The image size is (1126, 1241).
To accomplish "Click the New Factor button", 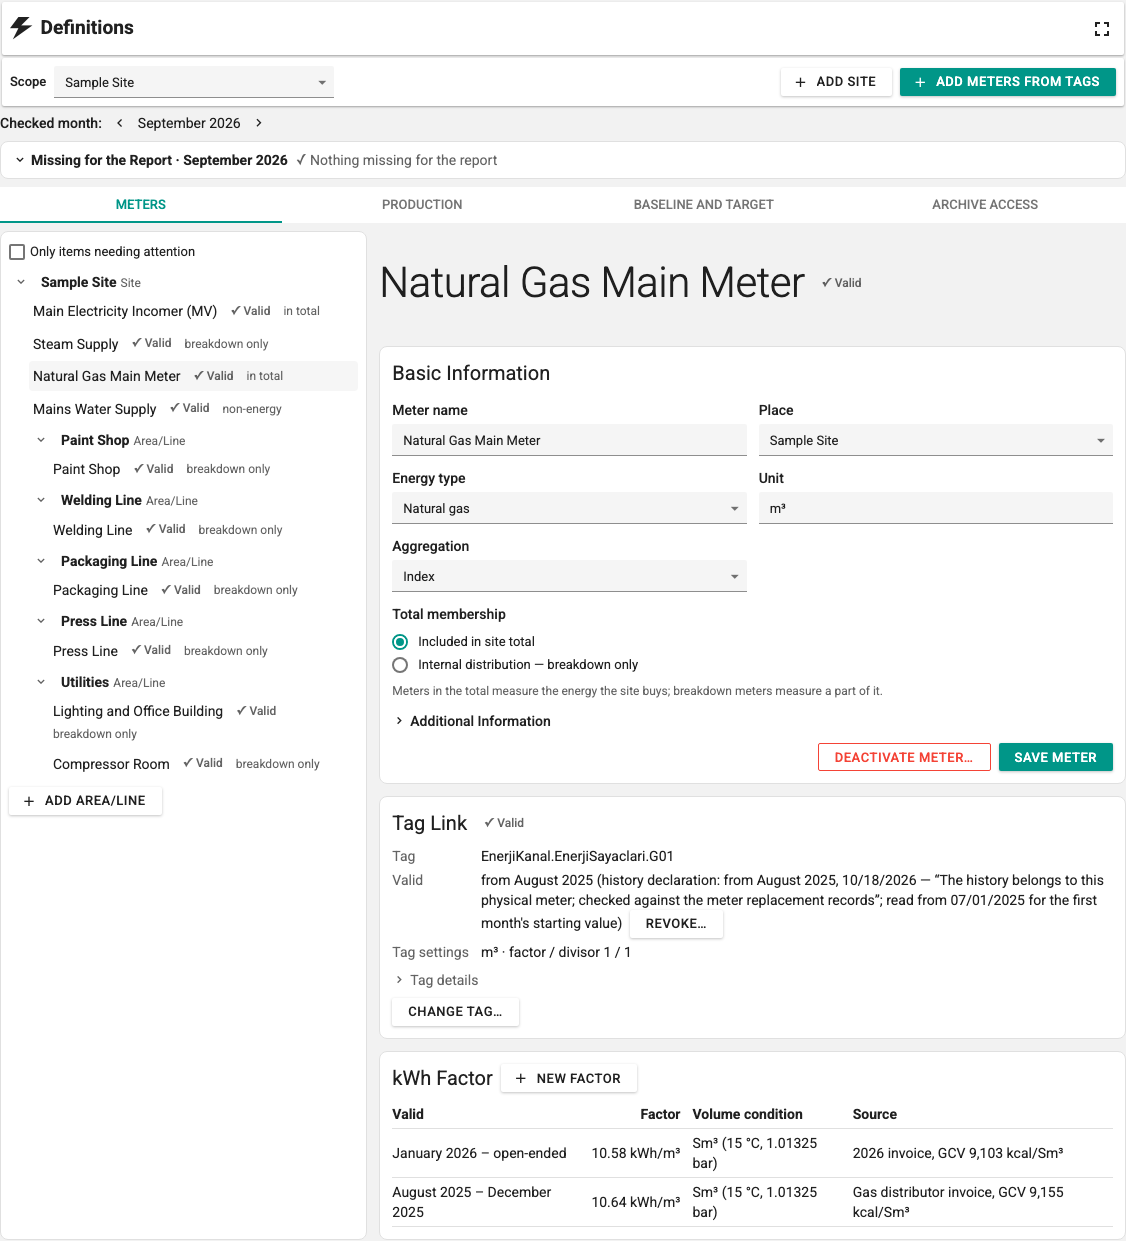I will (x=568, y=1078).
